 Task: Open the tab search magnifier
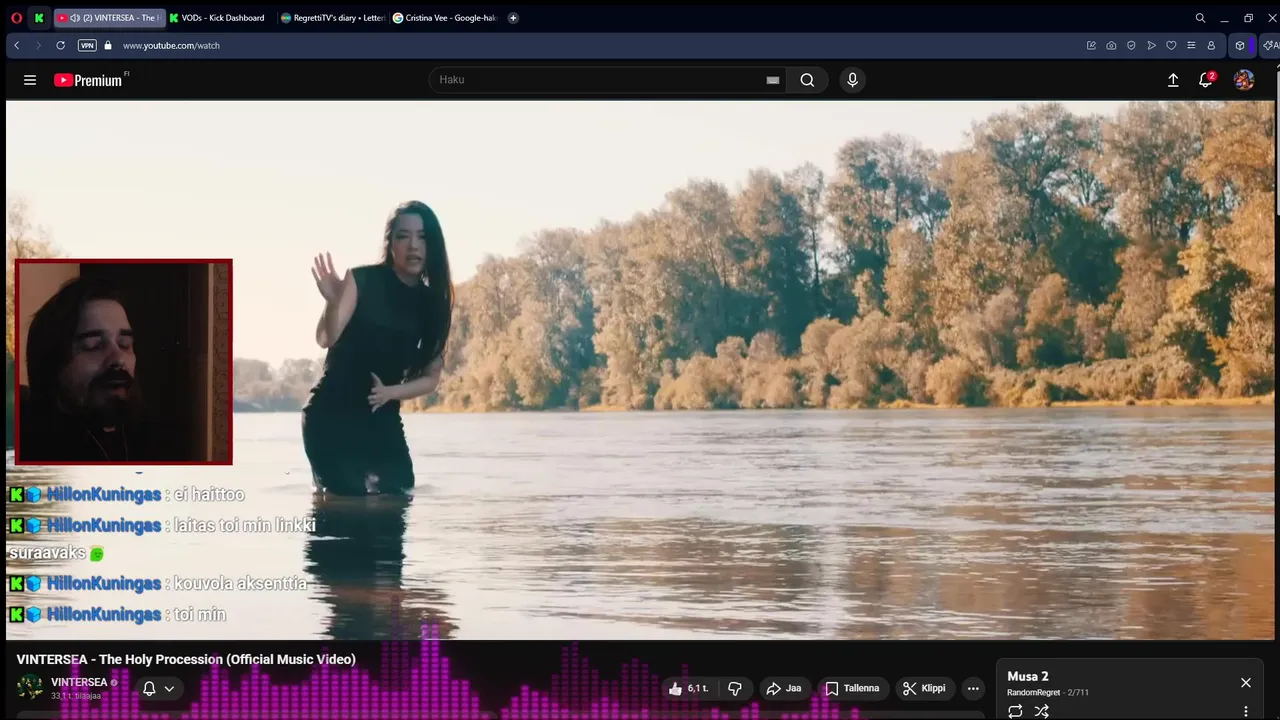[x=1200, y=18]
